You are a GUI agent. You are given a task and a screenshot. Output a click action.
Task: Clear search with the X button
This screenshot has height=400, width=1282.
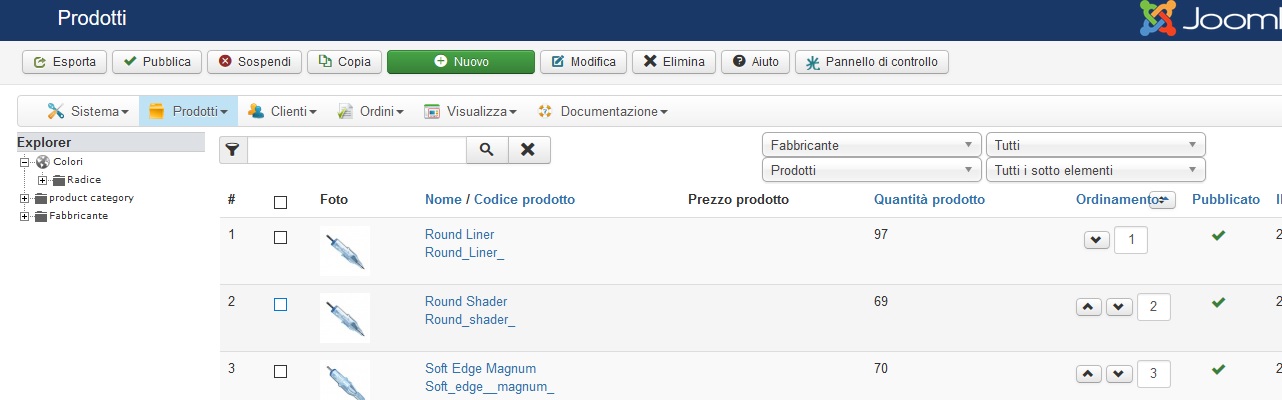tap(529, 150)
